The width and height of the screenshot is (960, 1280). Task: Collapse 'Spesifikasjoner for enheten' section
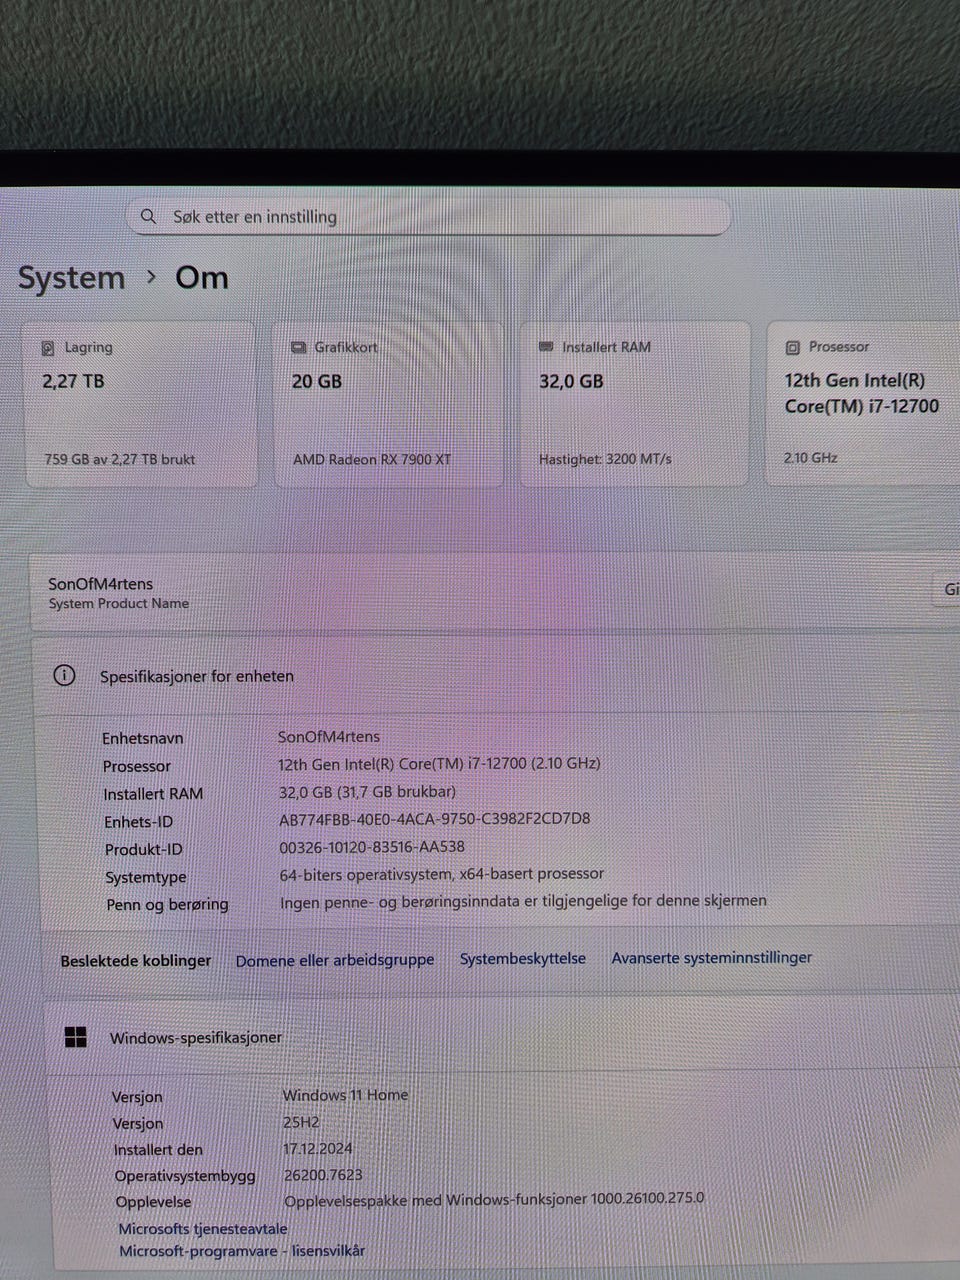click(x=495, y=676)
